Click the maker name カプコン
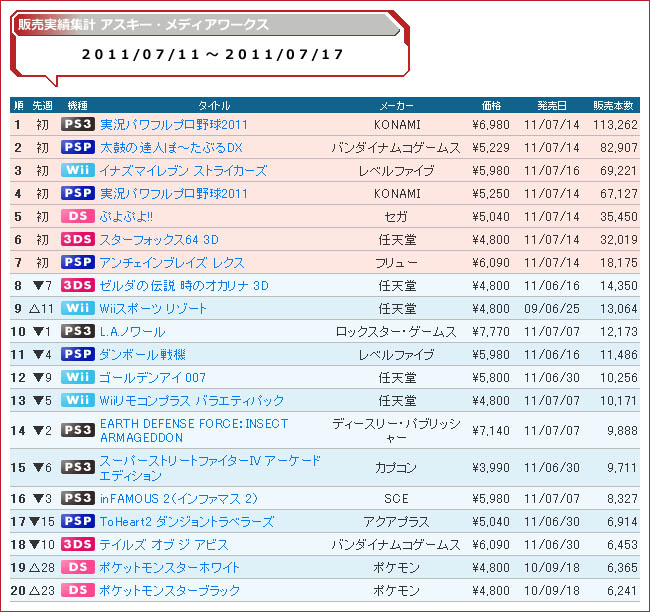This screenshot has height=612, width=650. tap(396, 468)
